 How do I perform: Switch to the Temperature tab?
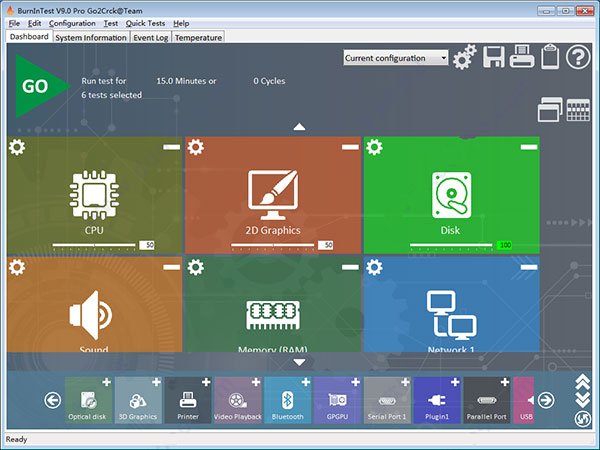click(199, 37)
